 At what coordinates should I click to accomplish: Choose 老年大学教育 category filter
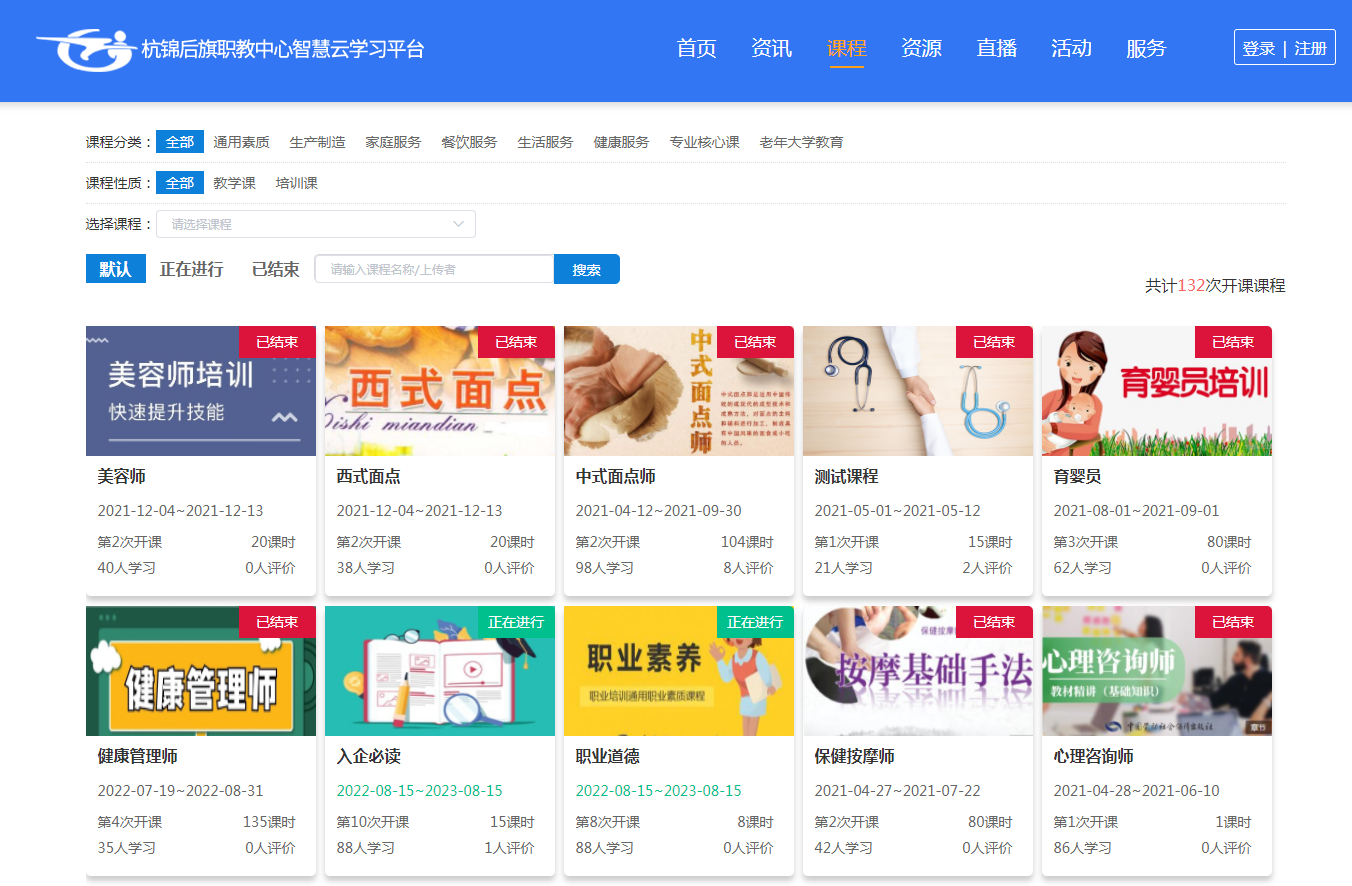point(801,142)
